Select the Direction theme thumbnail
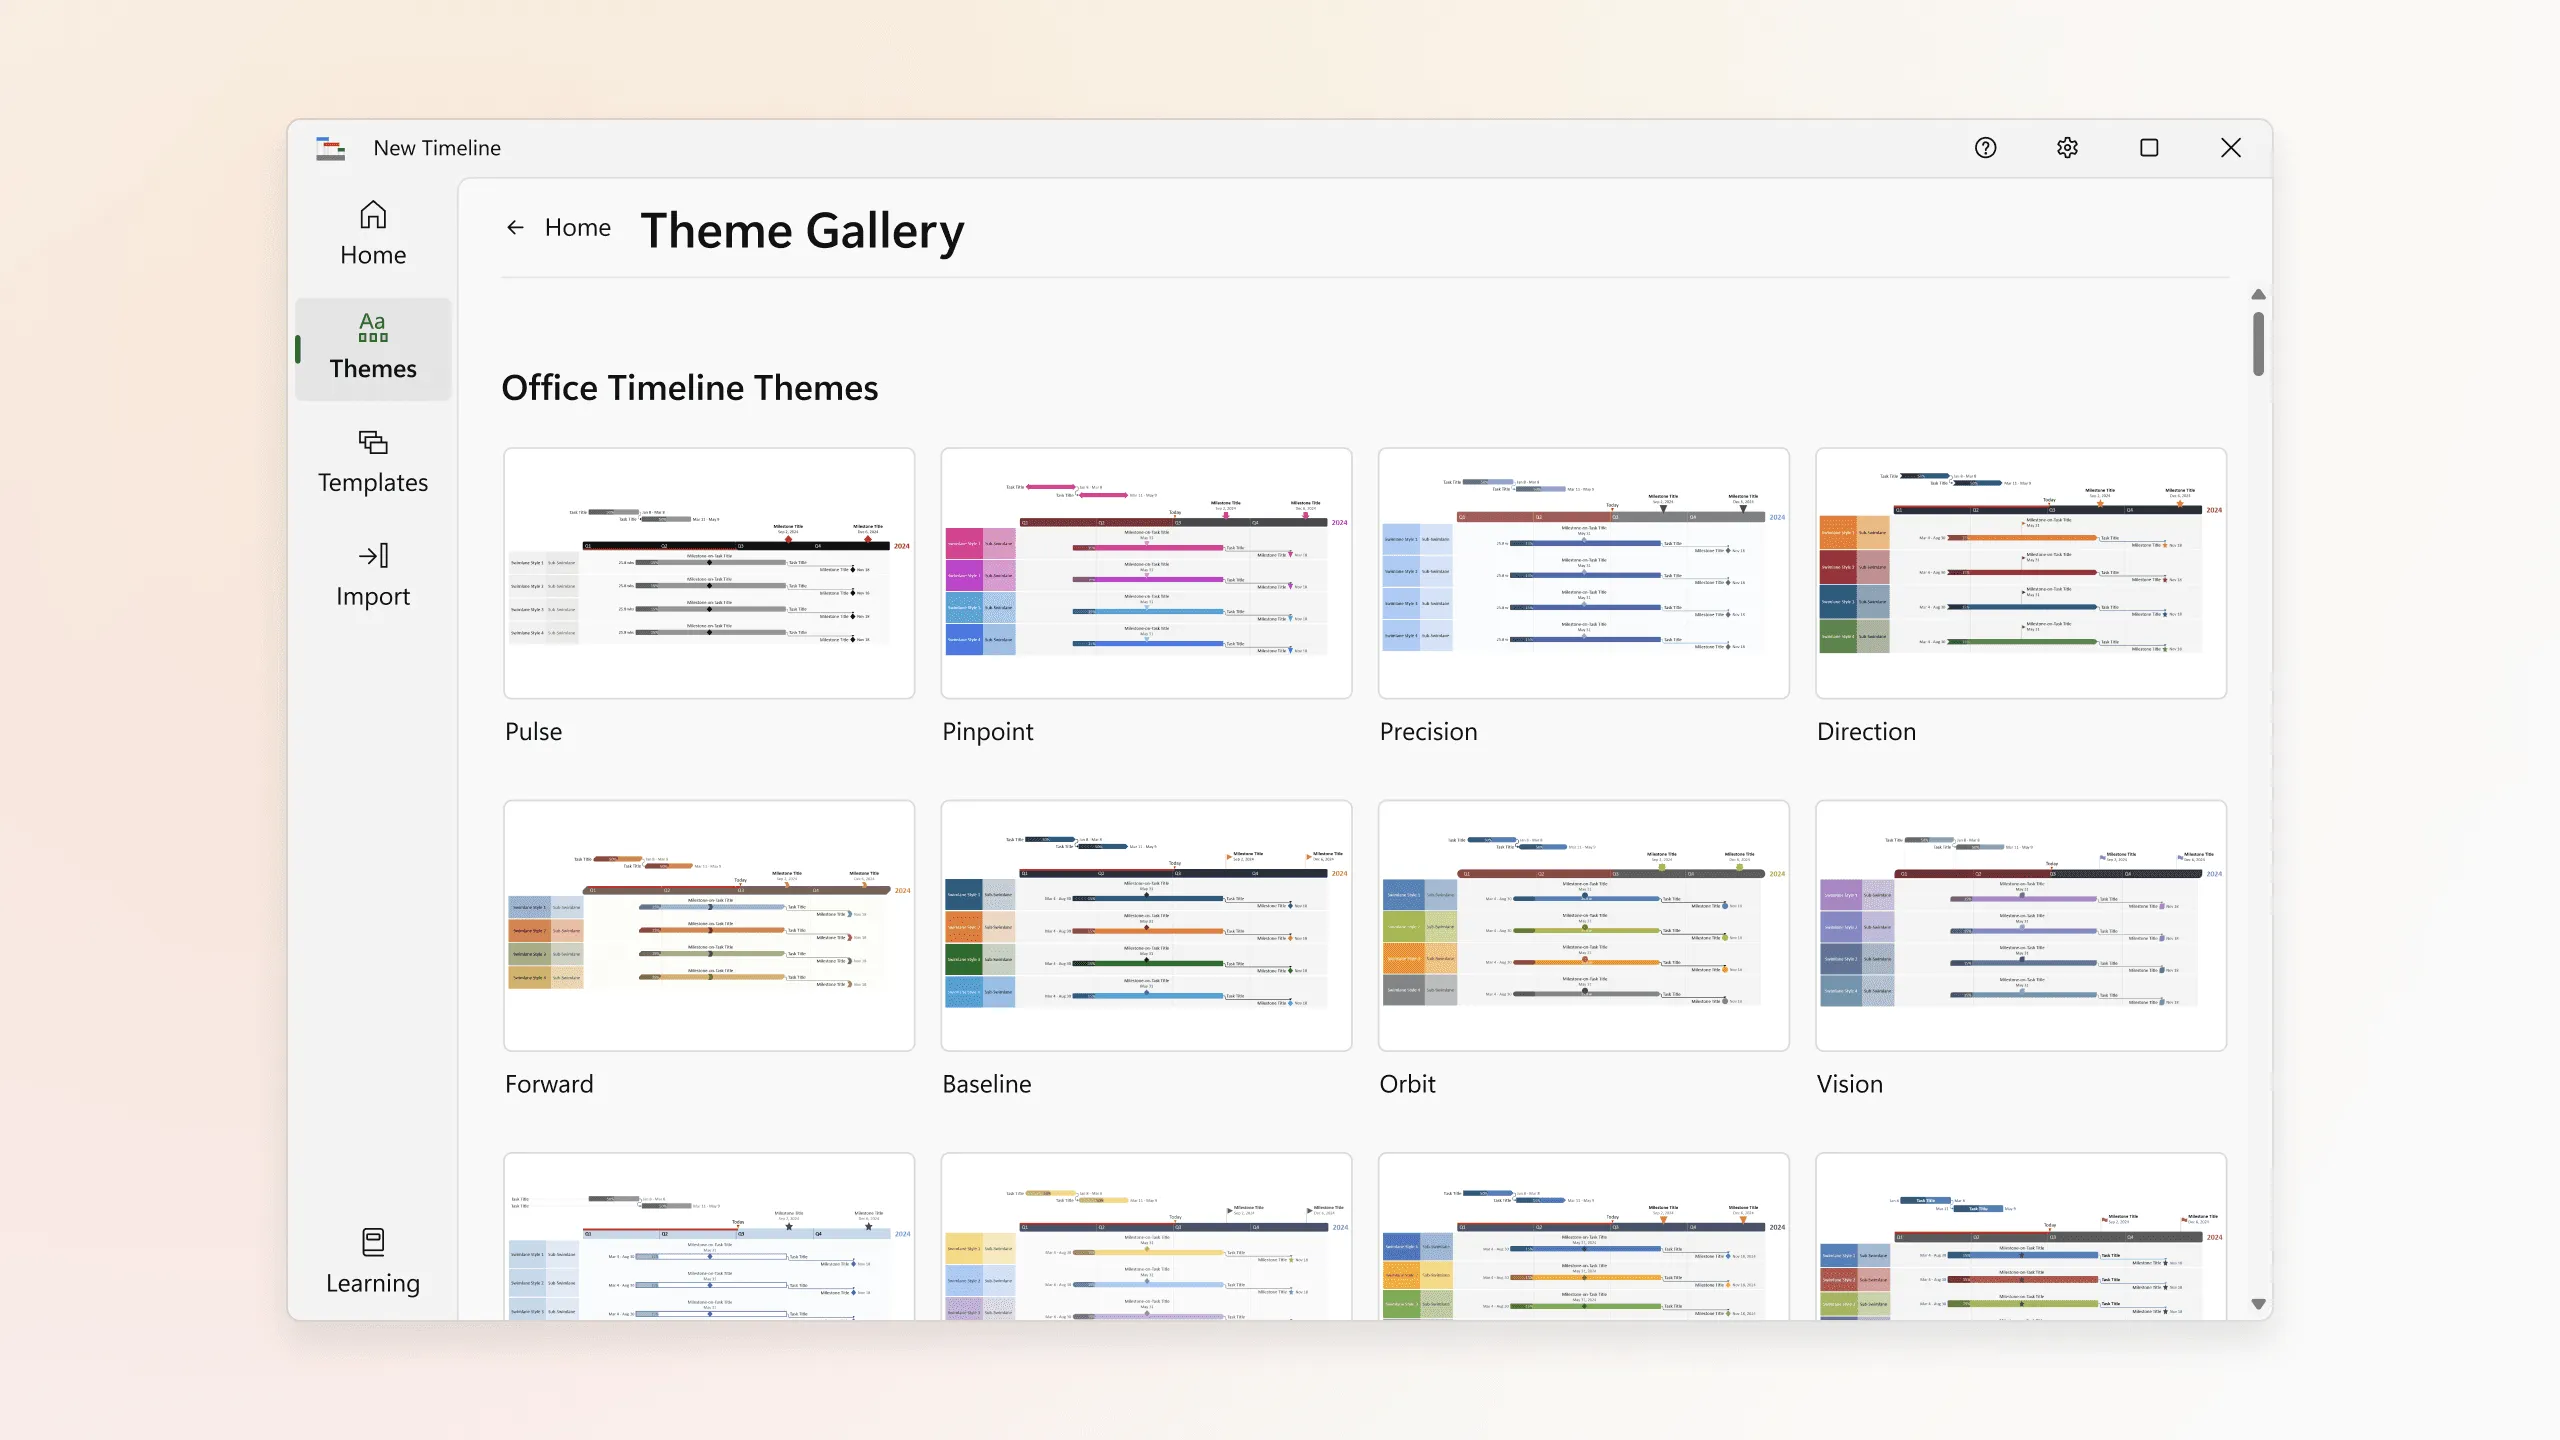This screenshot has width=2560, height=1440. 2020,573
